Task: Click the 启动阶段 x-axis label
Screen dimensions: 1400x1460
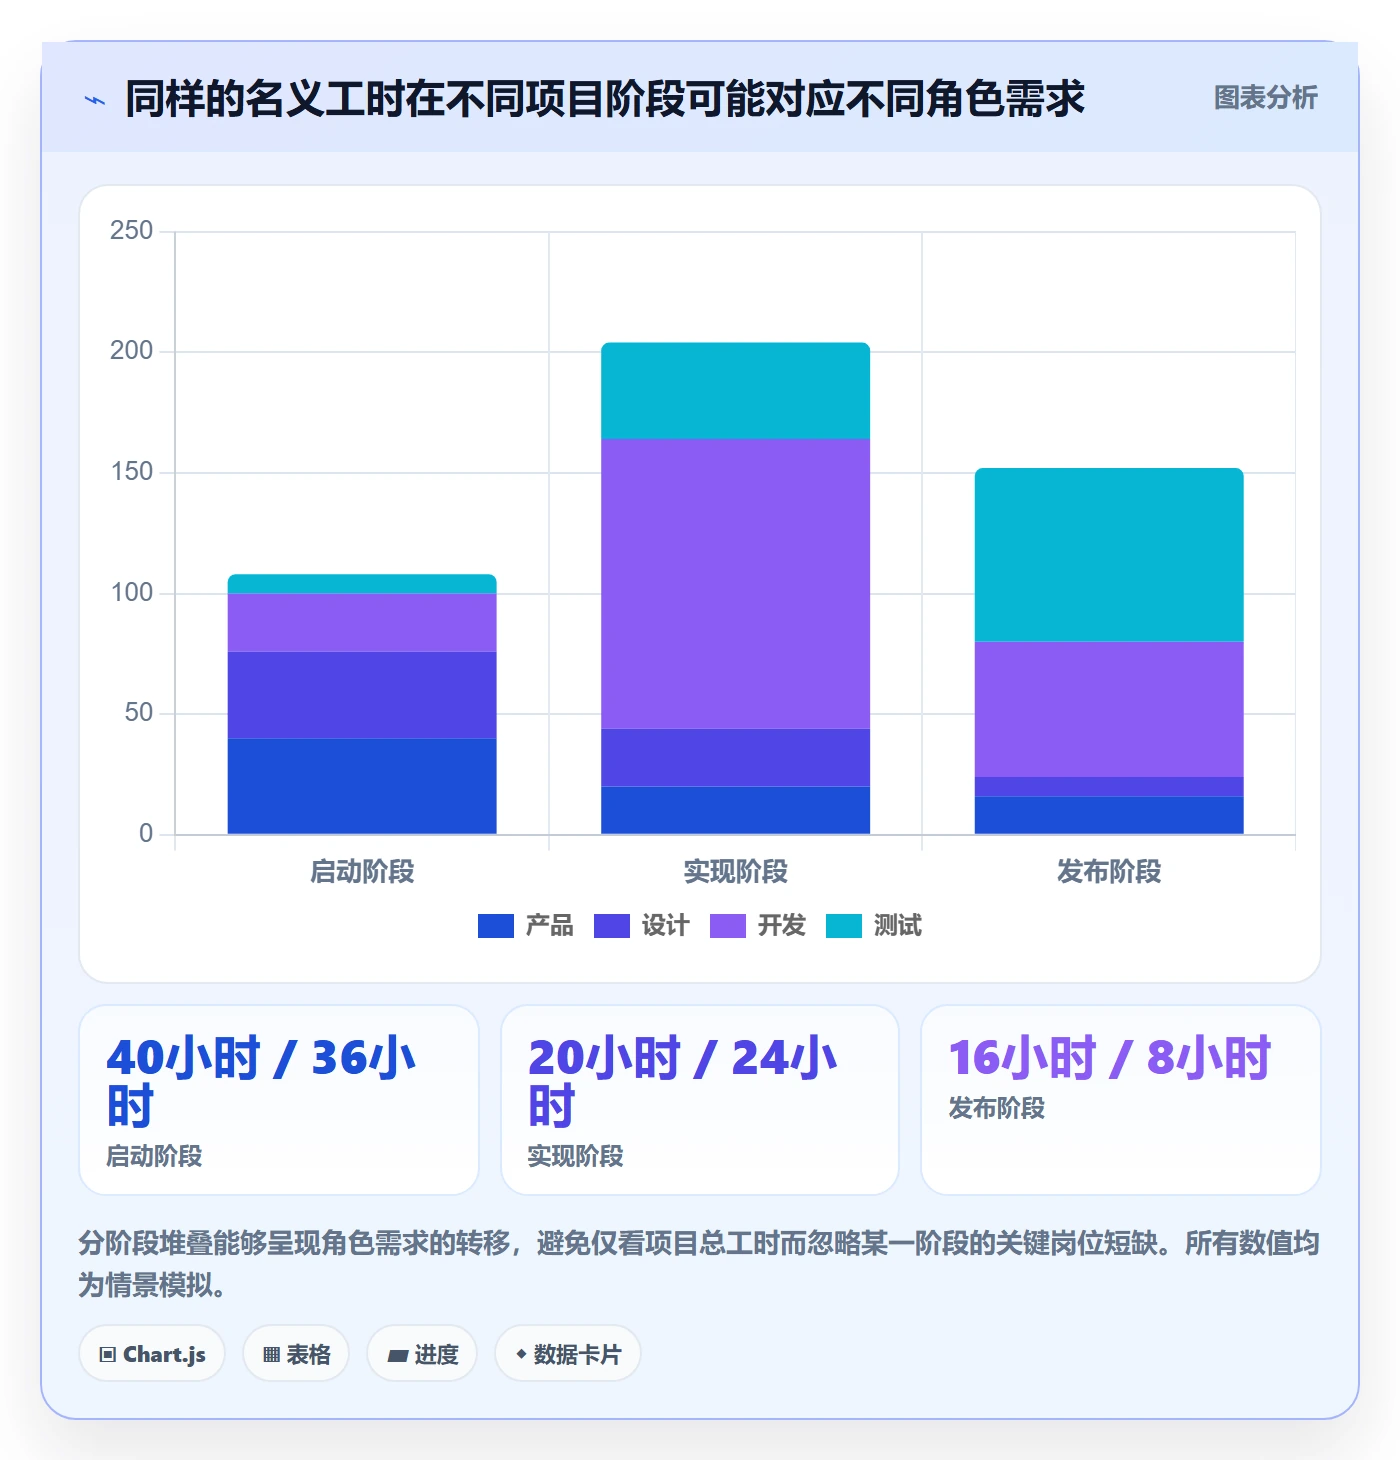Action: [362, 872]
